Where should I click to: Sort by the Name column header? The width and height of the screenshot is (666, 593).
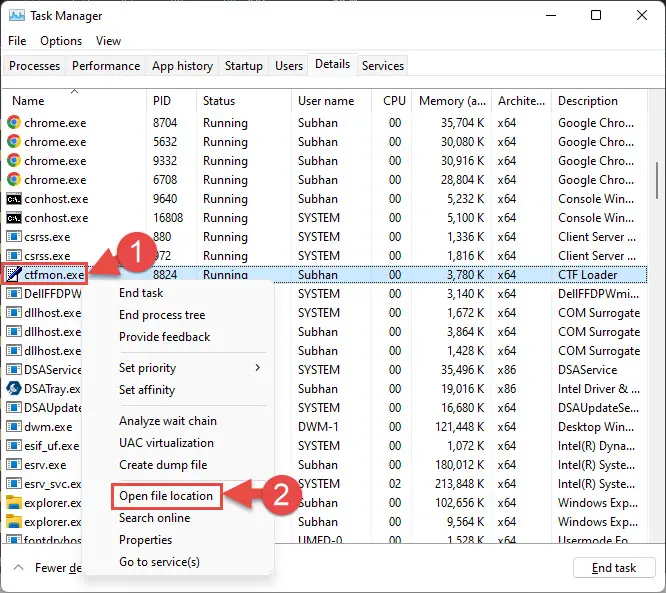click(x=74, y=101)
